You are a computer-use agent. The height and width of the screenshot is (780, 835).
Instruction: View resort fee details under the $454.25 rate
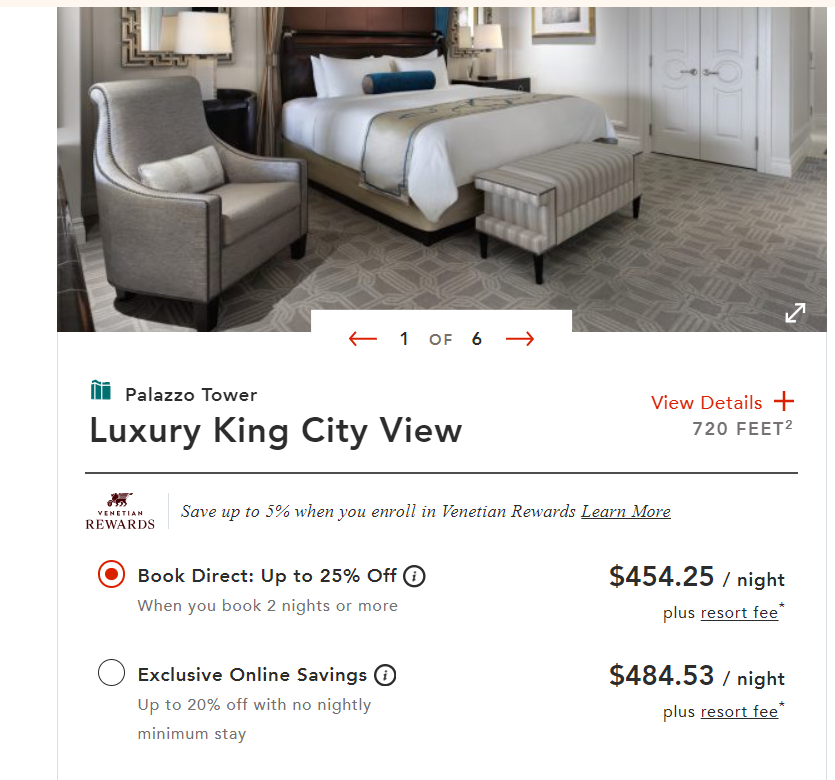[740, 612]
